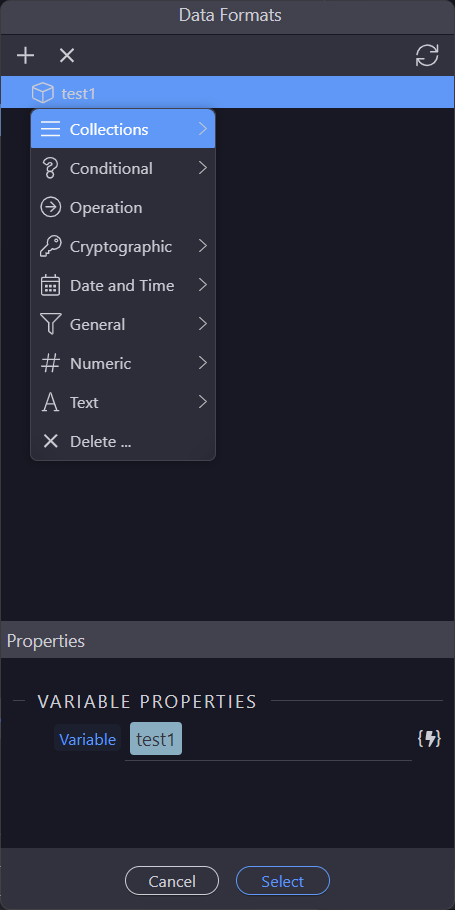Expand the Conditional submenu chevron
The image size is (455, 910).
tap(202, 168)
